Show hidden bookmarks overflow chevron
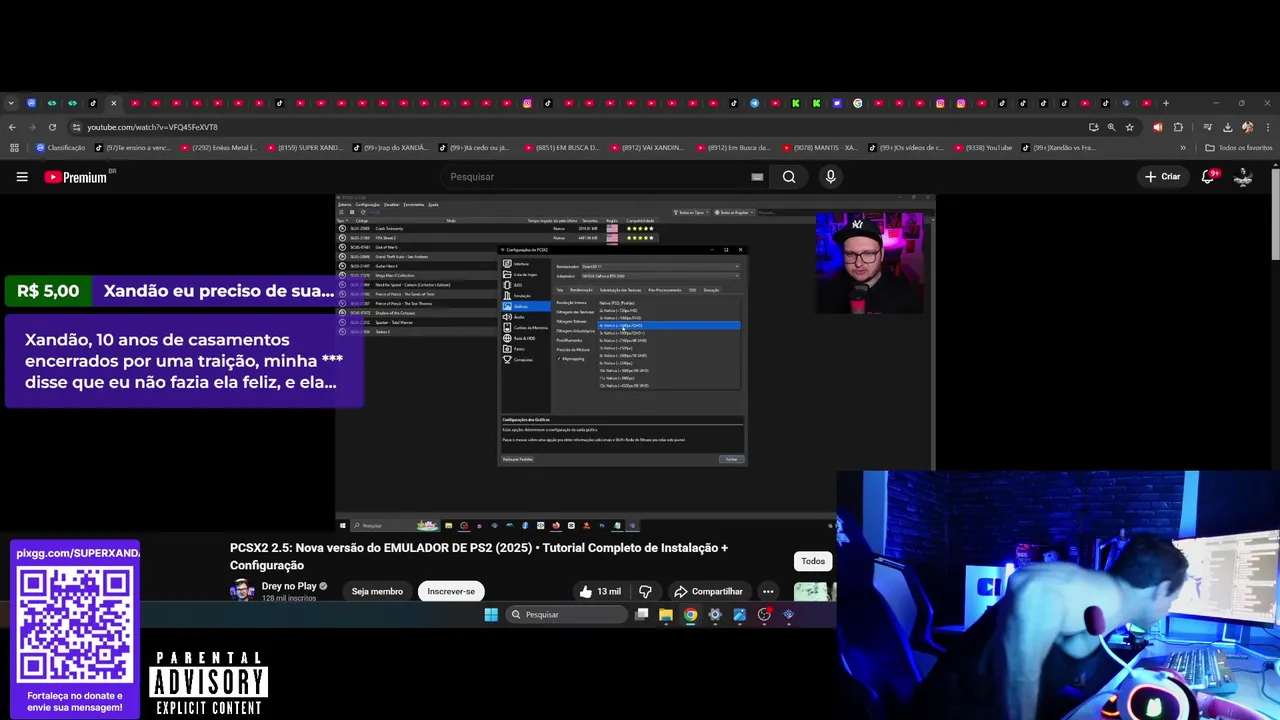 pyautogui.click(x=1183, y=148)
